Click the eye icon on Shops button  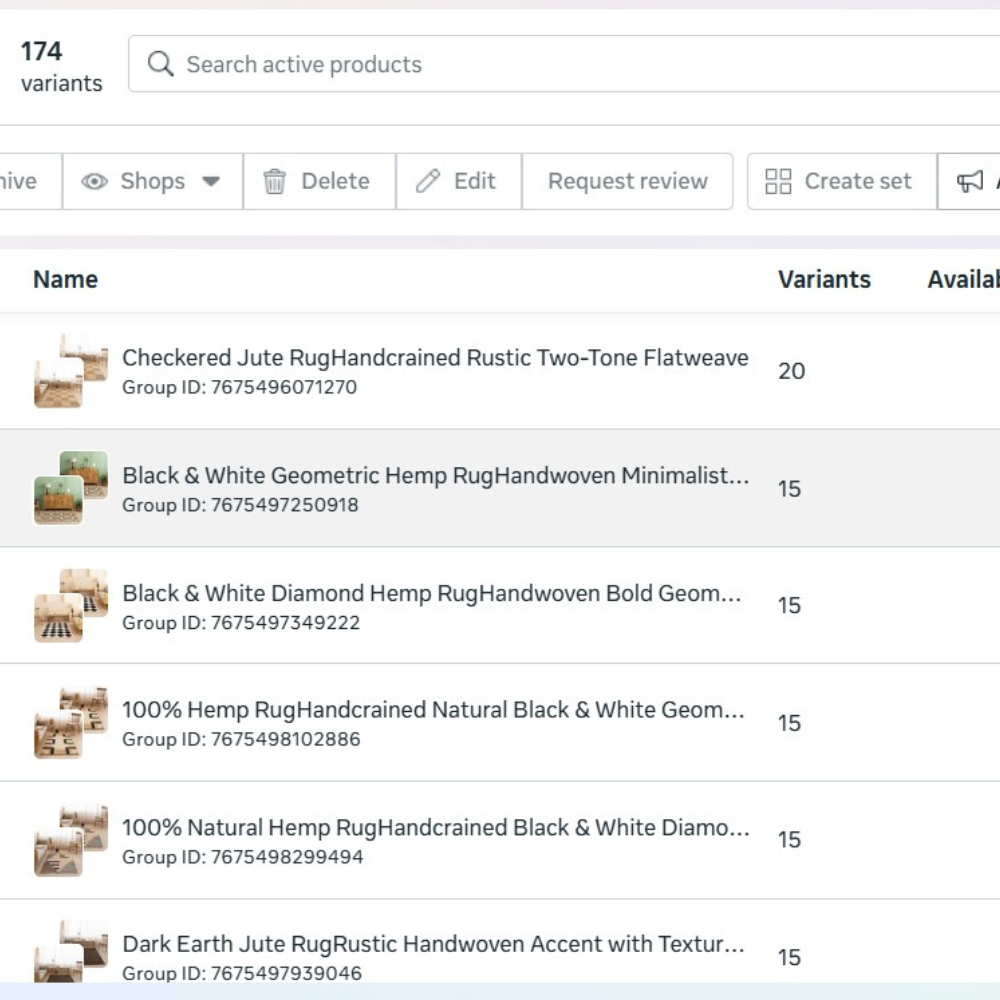click(x=95, y=181)
